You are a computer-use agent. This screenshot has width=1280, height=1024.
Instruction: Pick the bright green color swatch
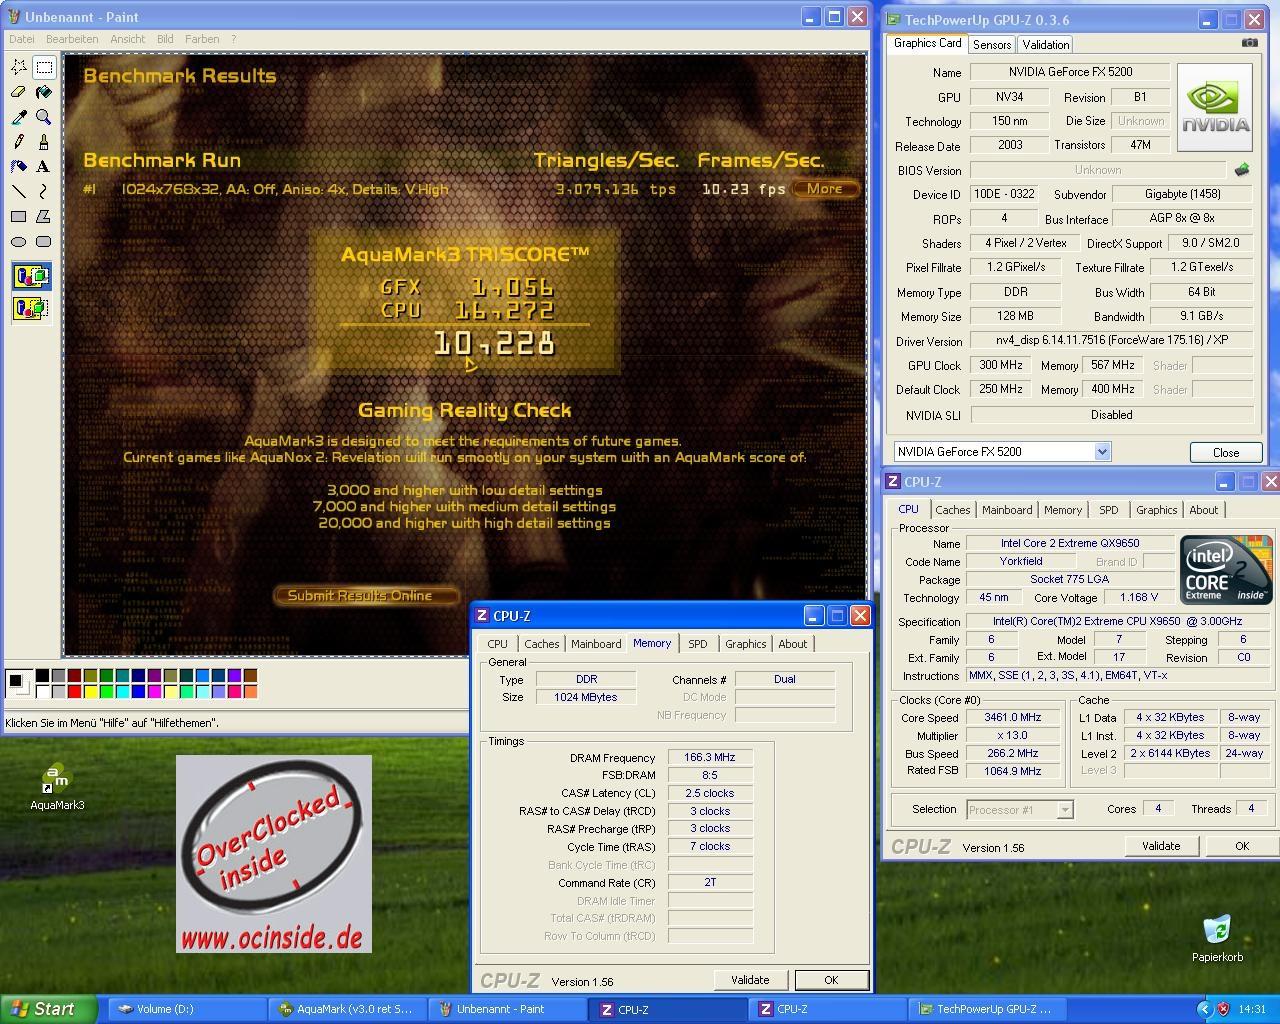107,691
